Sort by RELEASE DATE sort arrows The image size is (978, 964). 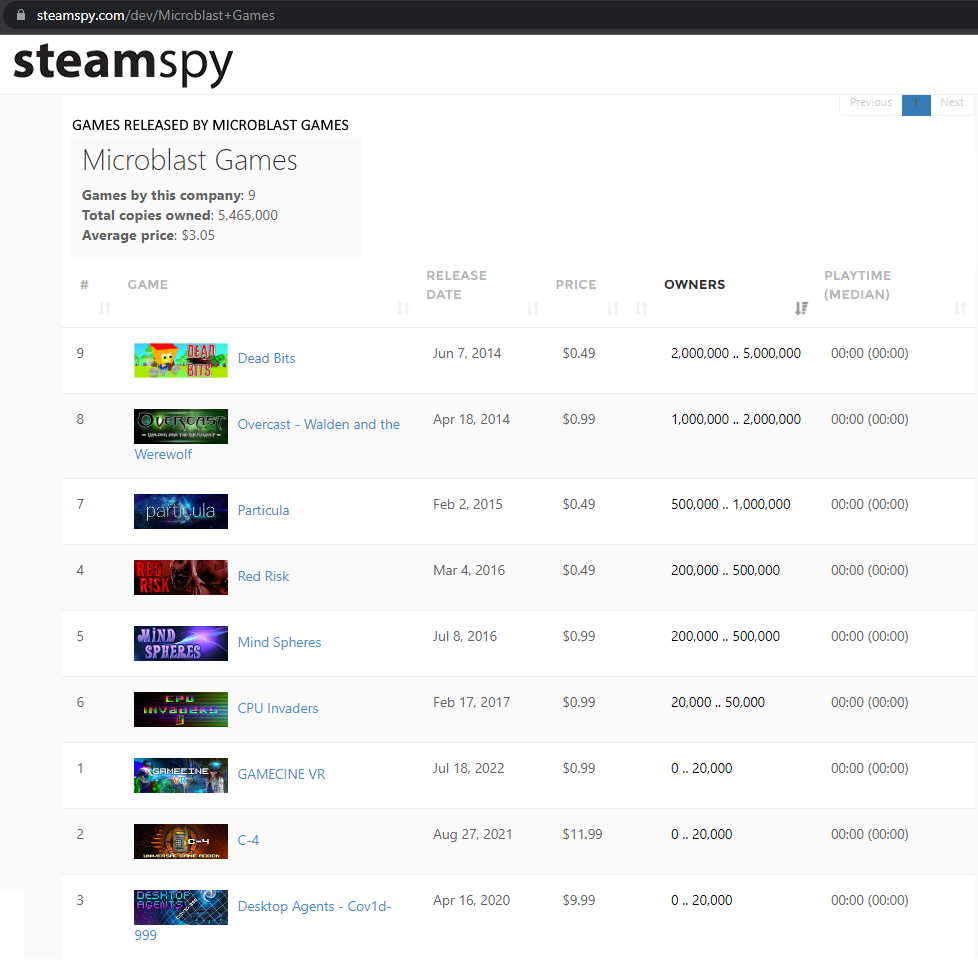pyautogui.click(x=533, y=308)
